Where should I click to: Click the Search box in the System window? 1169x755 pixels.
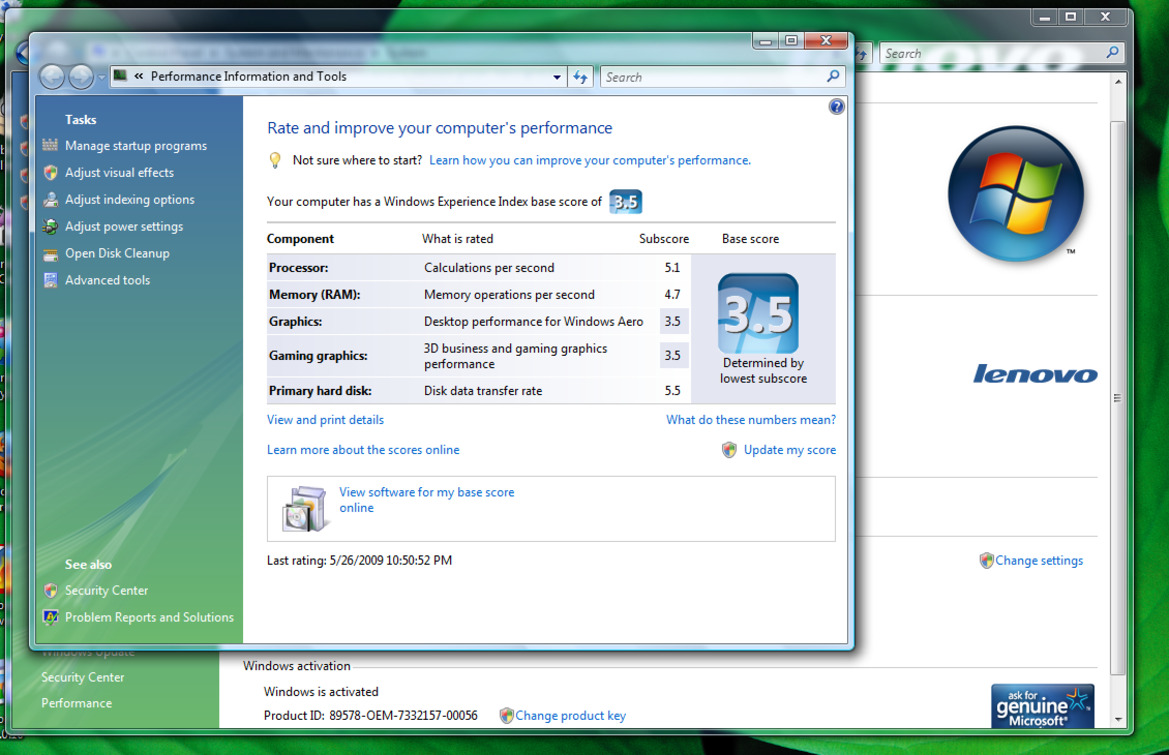(1001, 53)
